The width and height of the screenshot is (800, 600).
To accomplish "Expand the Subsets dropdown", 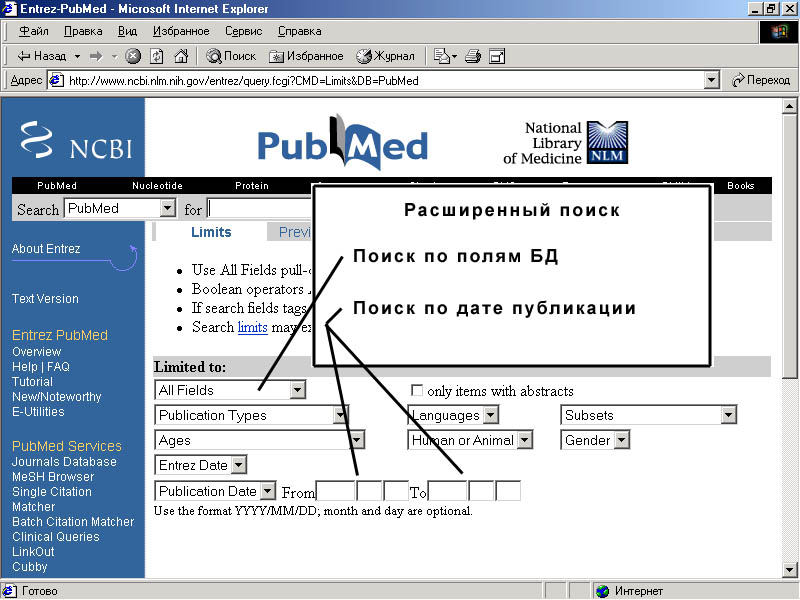I will pos(729,415).
